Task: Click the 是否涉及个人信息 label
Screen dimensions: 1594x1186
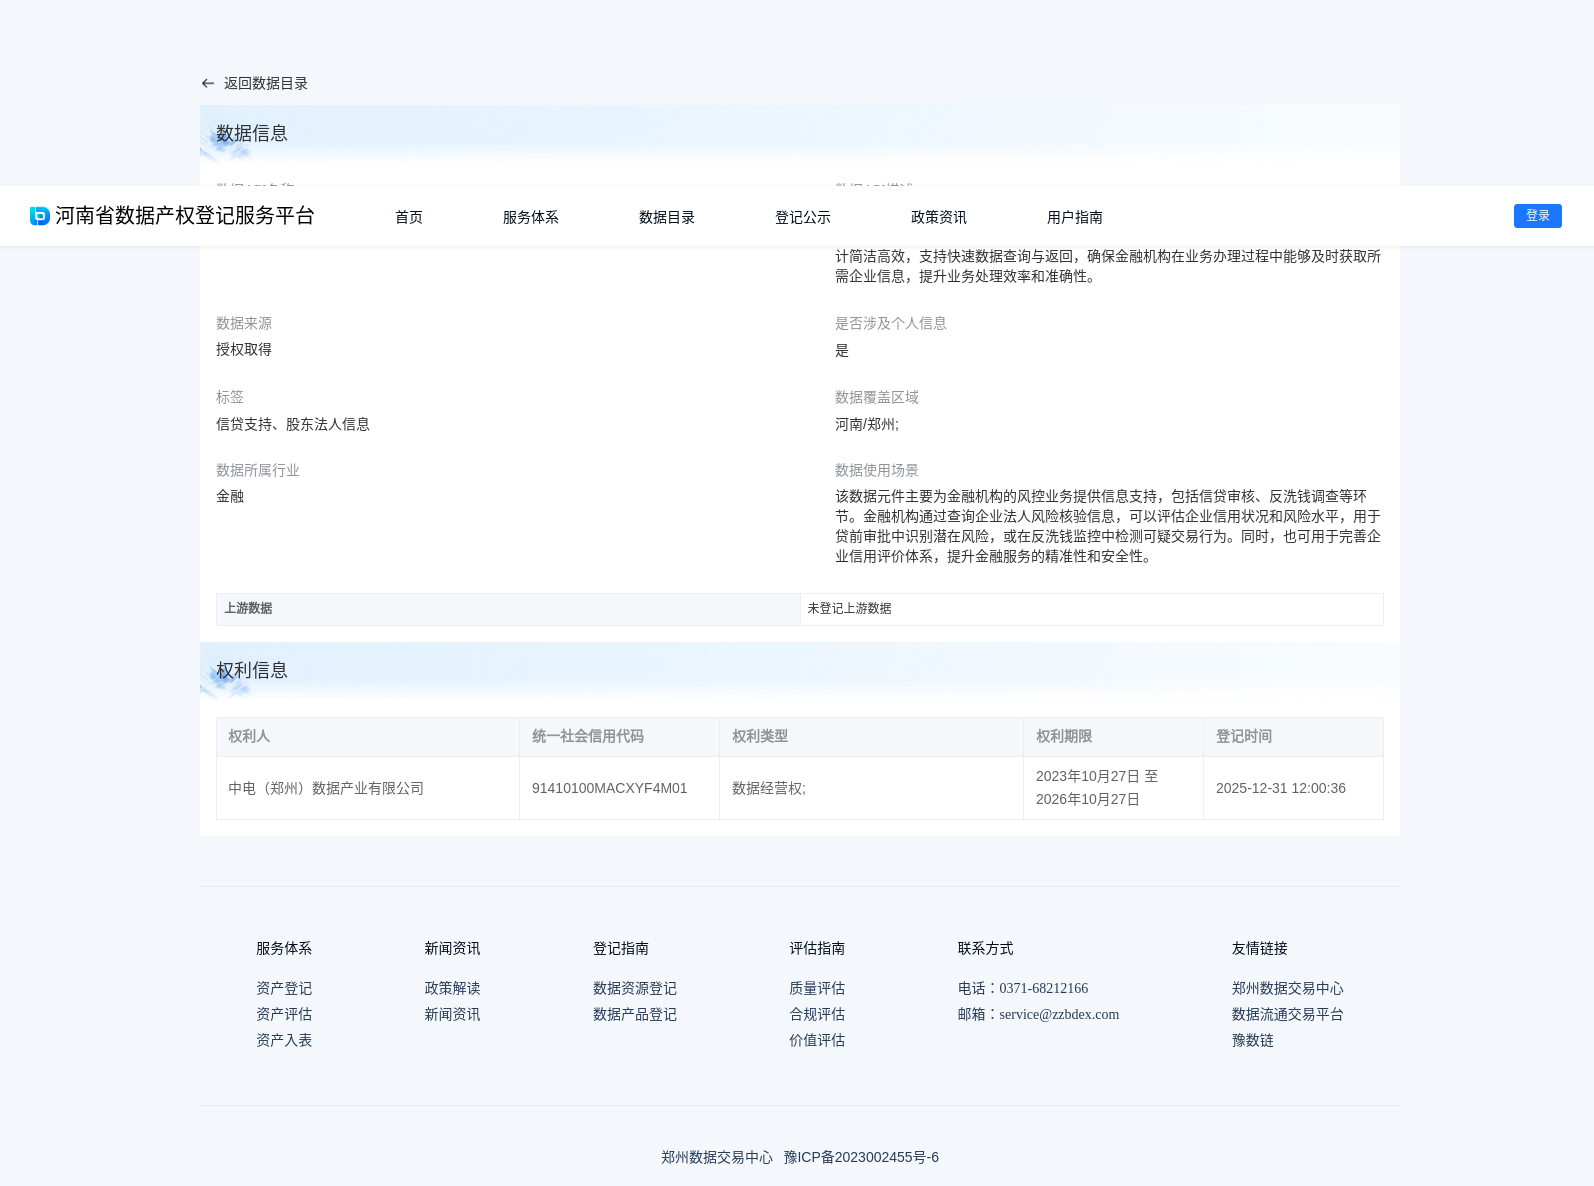Action: tap(891, 323)
